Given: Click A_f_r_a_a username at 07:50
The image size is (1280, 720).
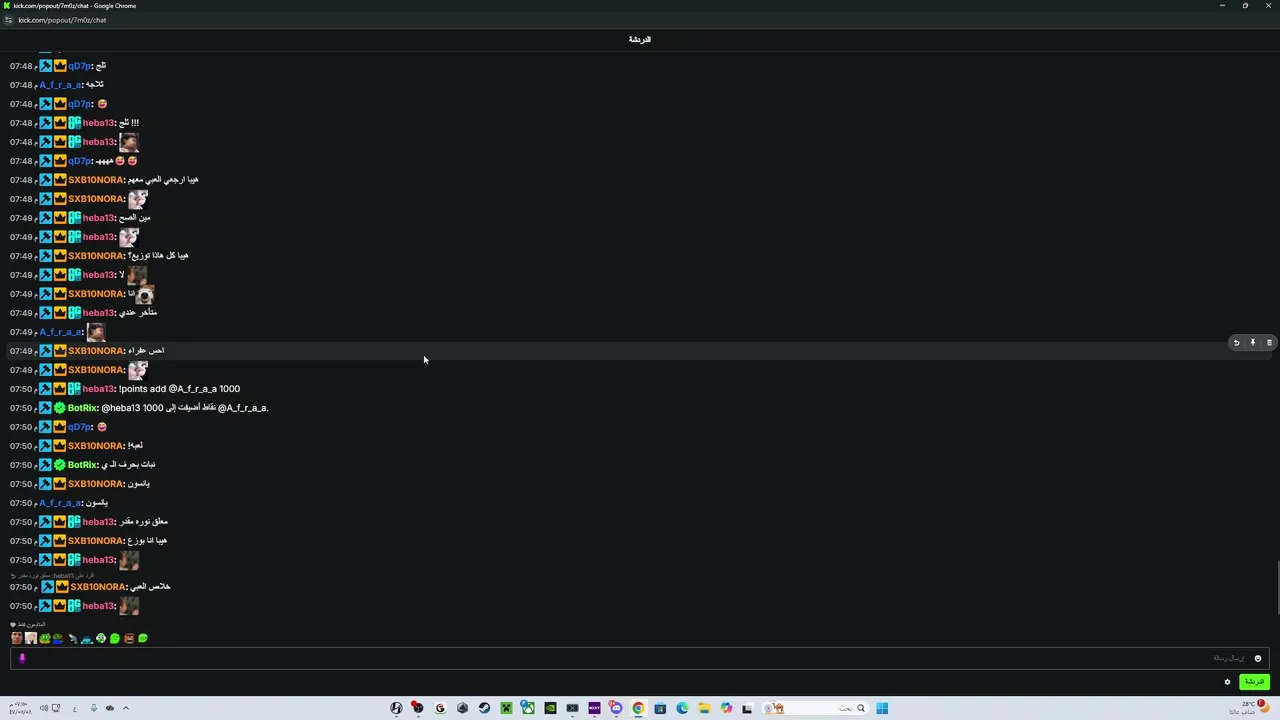Looking at the screenshot, I should click(x=60, y=503).
